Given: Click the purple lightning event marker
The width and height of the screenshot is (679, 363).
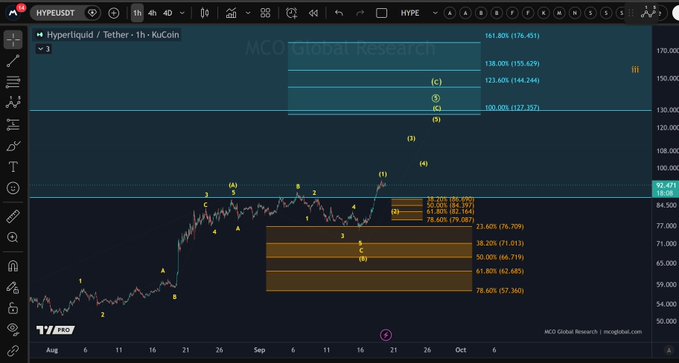Looking at the screenshot, I should [x=386, y=335].
